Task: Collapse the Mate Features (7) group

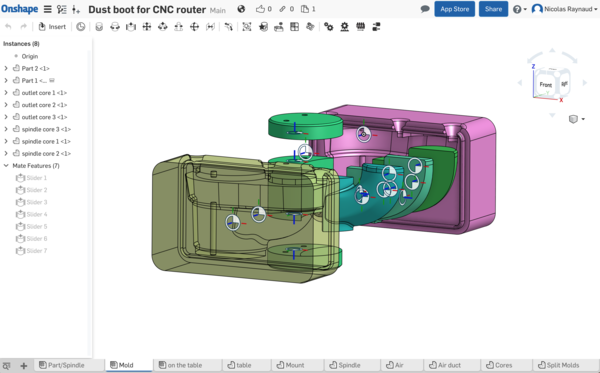Action: (6, 166)
